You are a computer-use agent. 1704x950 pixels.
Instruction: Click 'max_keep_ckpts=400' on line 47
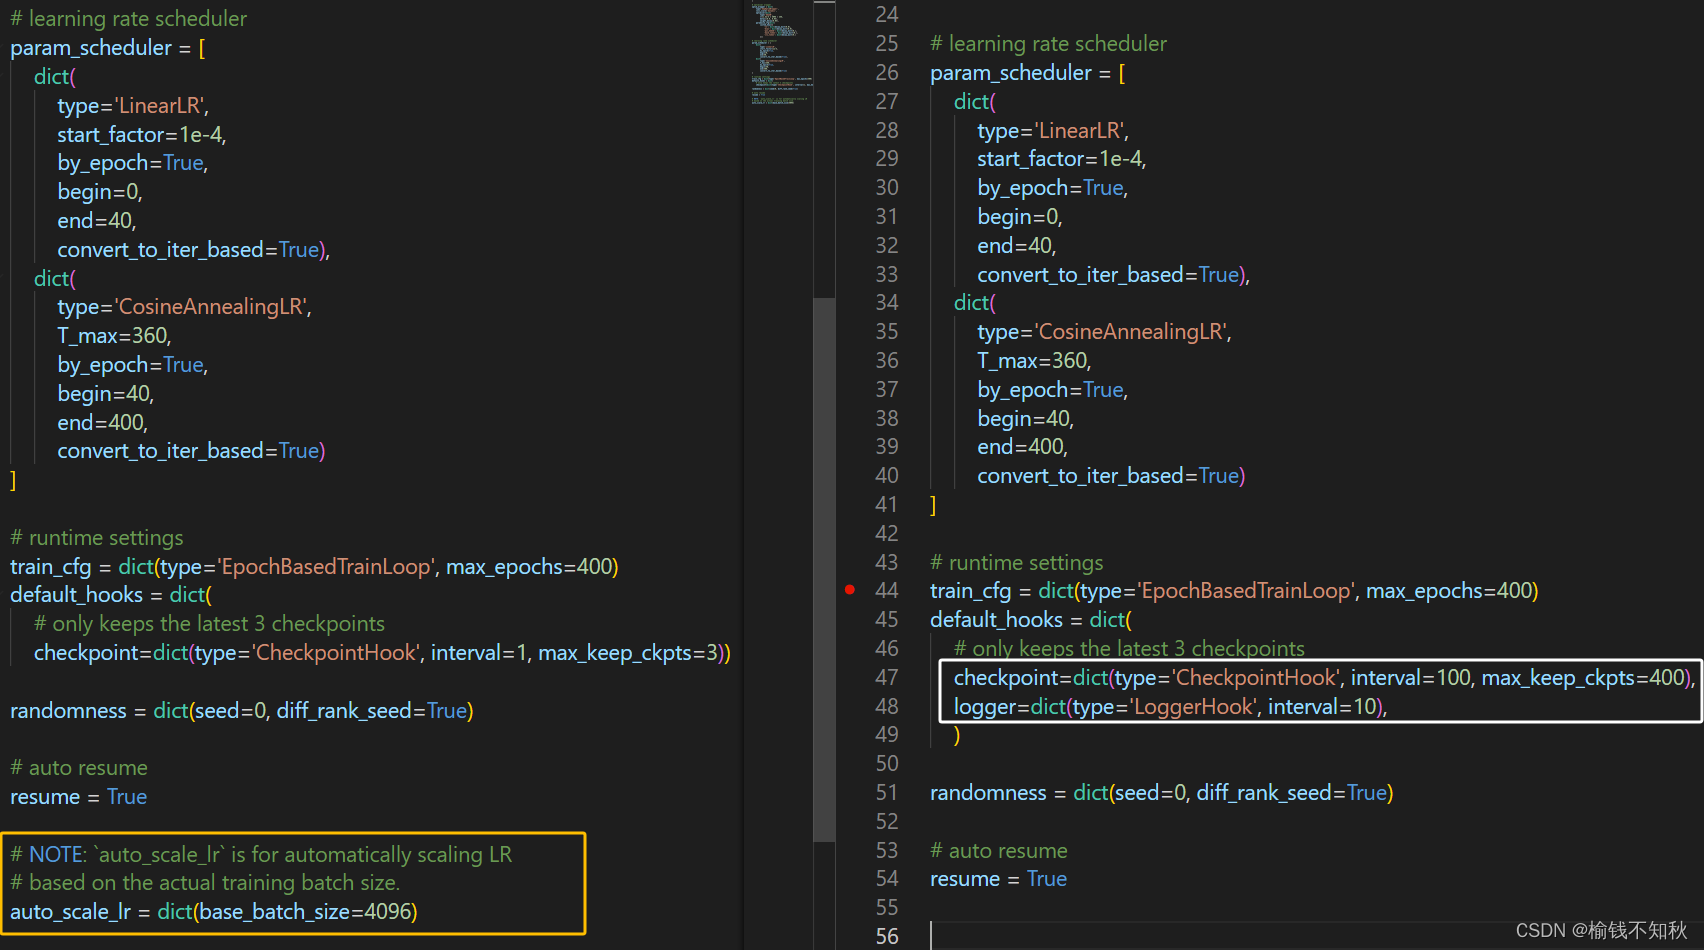1584,678
